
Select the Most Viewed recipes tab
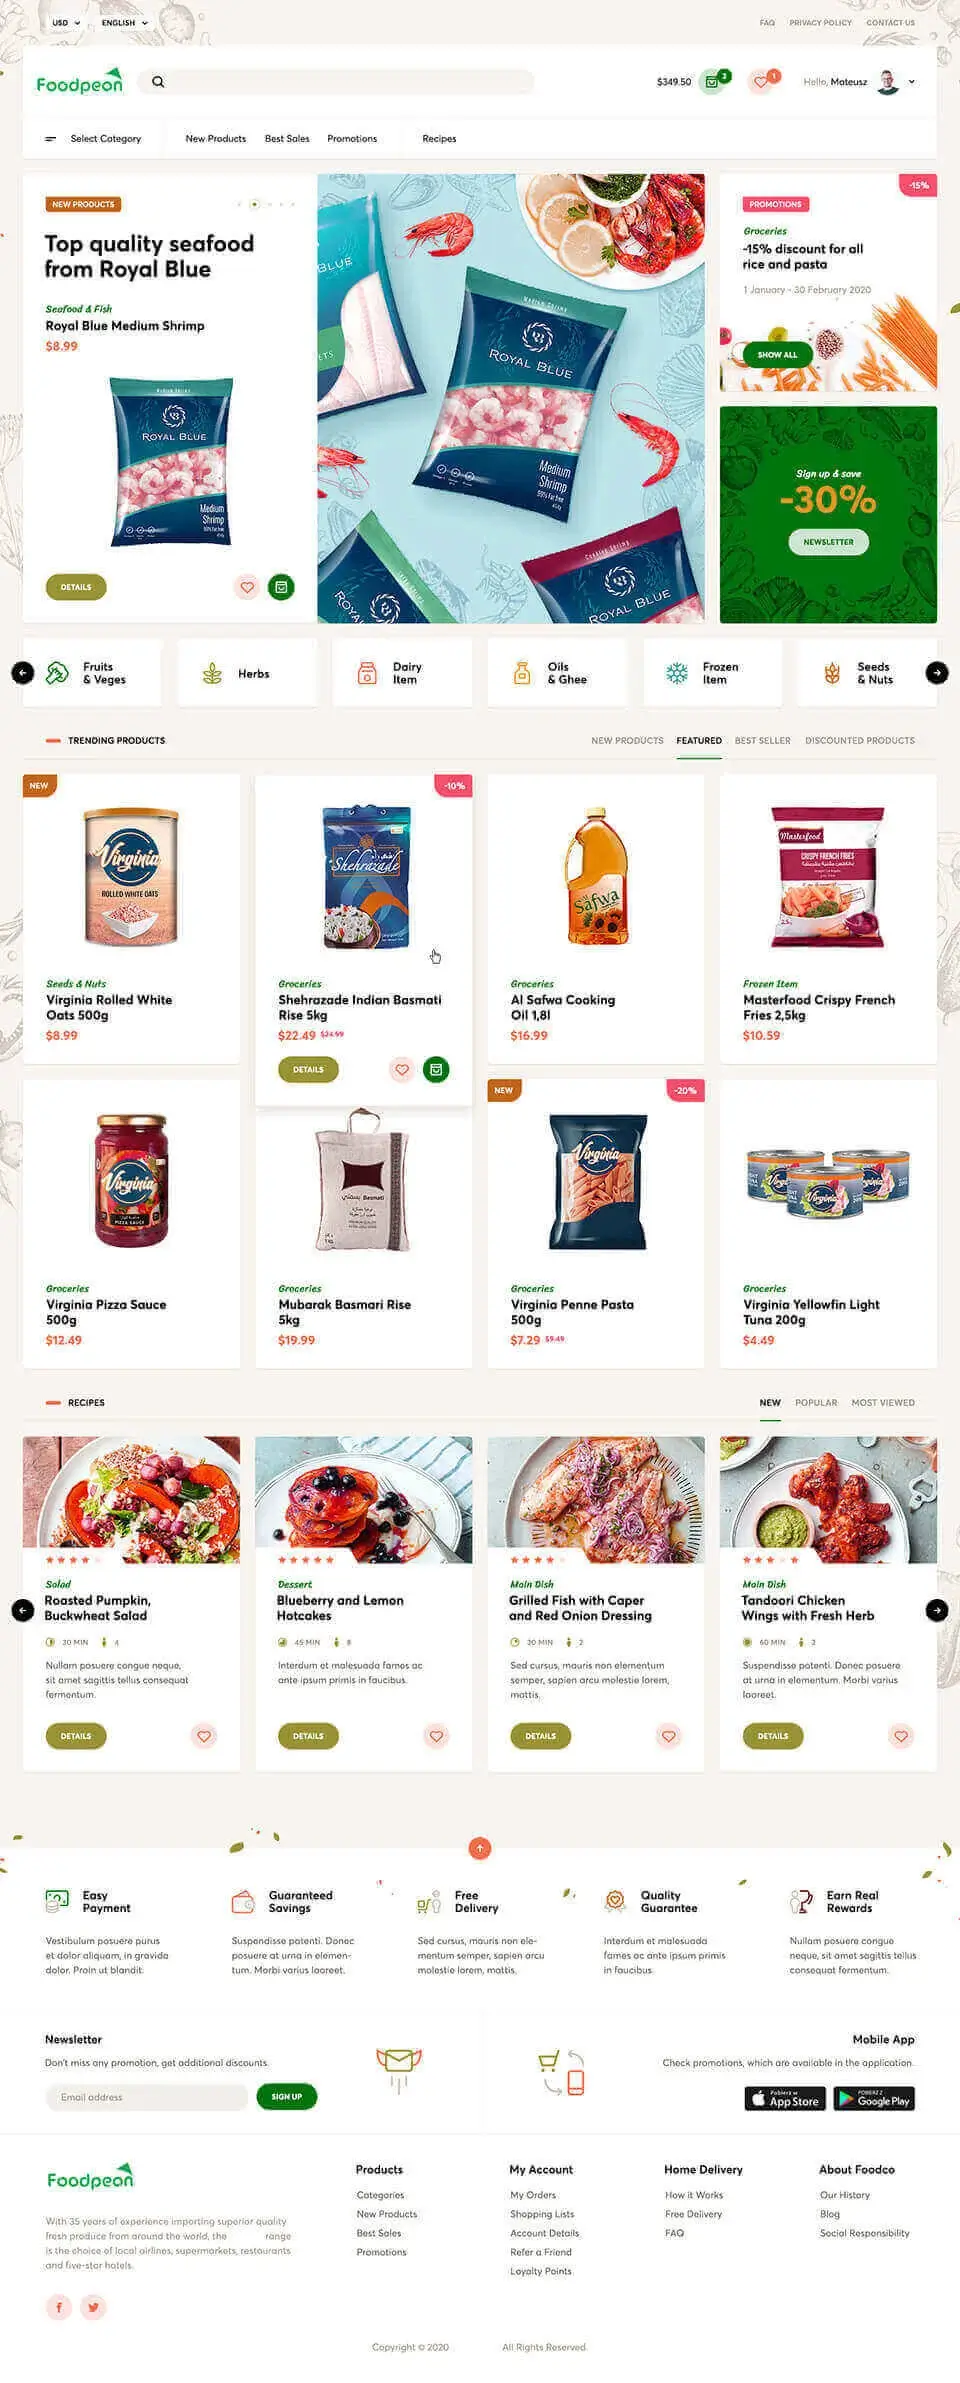pyautogui.click(x=883, y=1403)
